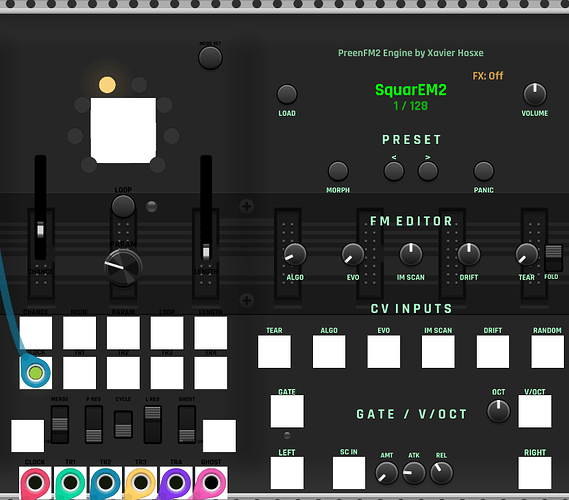Image resolution: width=569 pixels, height=500 pixels.
Task: Select next preset with > button
Action: tap(428, 171)
